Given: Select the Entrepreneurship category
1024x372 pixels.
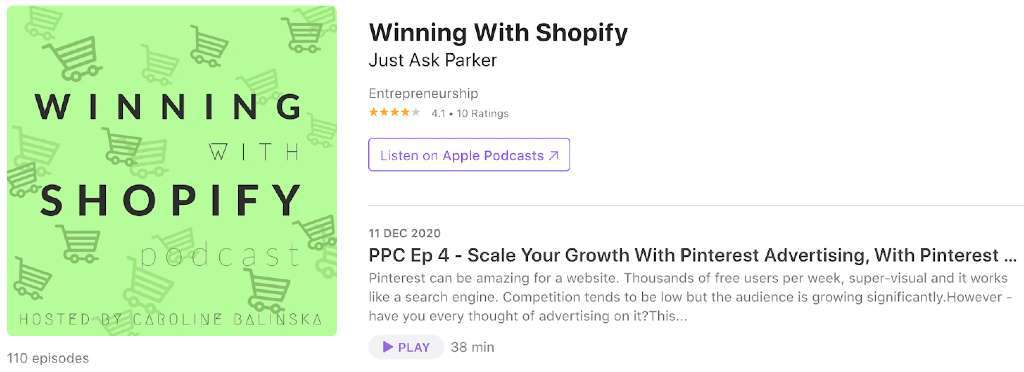Looking at the screenshot, I should [x=423, y=93].
